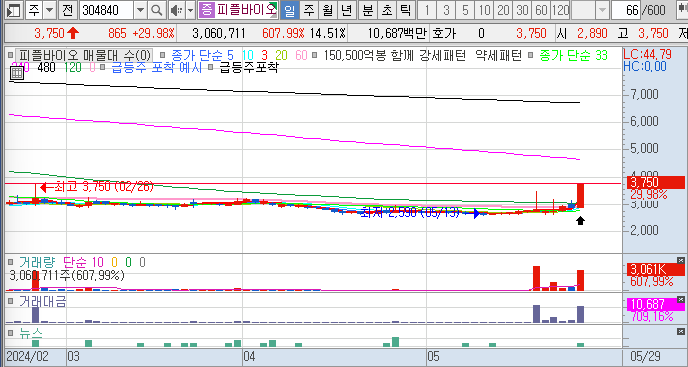Click the stock code field 304840
Image resolution: width=688 pixels, height=367 pixels.
click(x=107, y=10)
